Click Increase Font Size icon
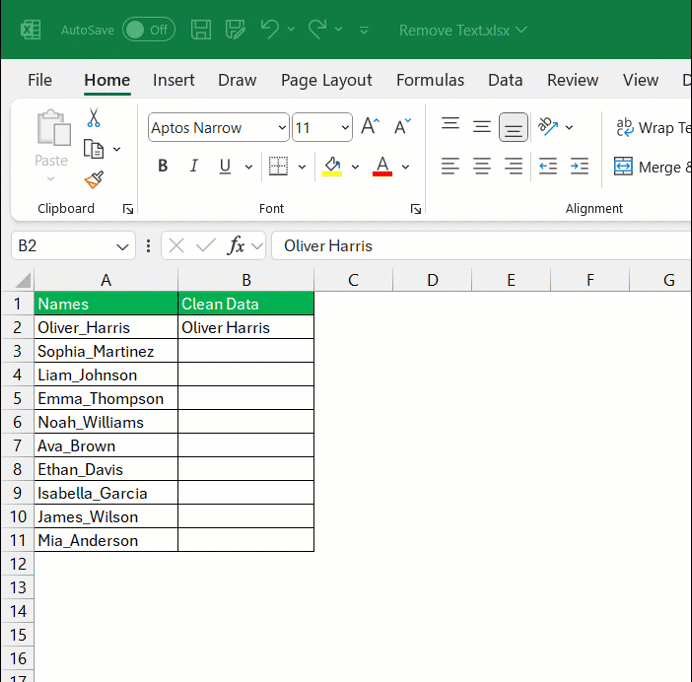 click(x=370, y=127)
